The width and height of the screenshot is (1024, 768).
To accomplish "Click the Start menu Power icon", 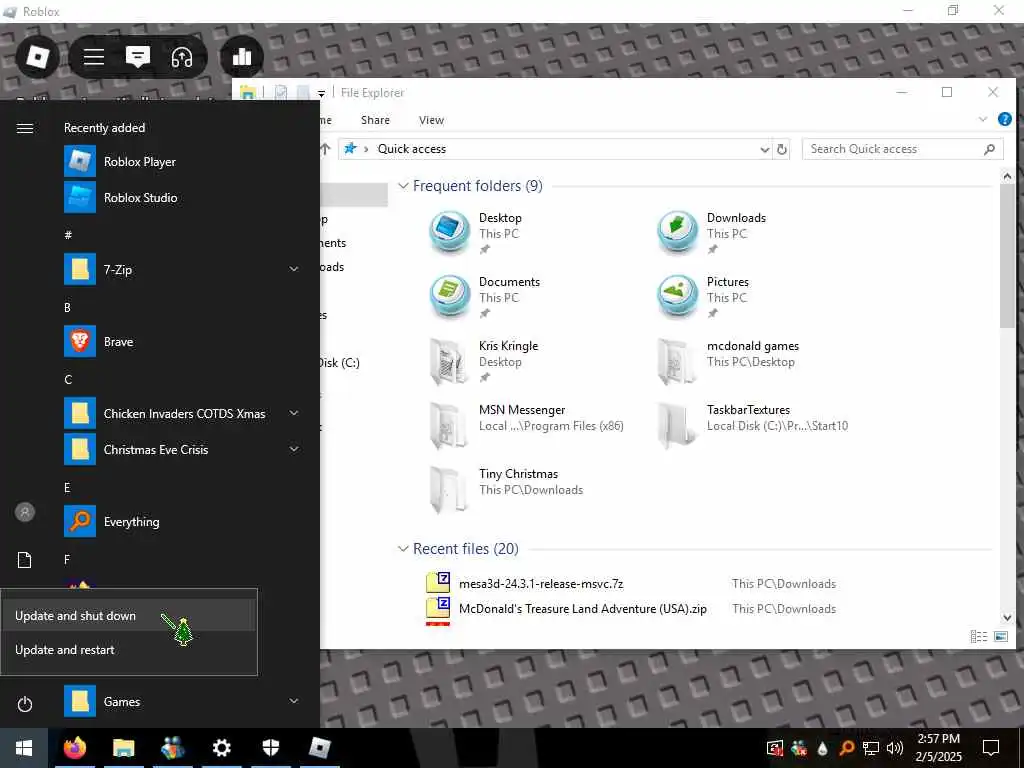I will coord(25,704).
